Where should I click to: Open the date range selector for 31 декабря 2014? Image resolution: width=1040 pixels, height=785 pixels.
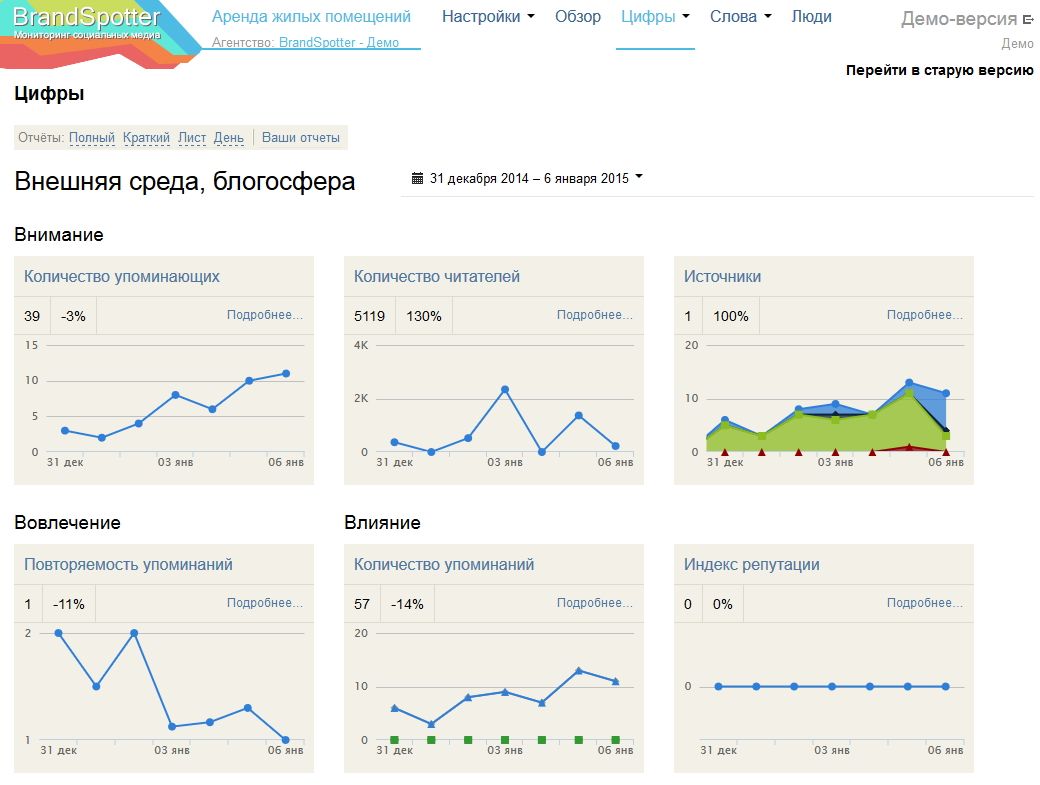point(530,177)
